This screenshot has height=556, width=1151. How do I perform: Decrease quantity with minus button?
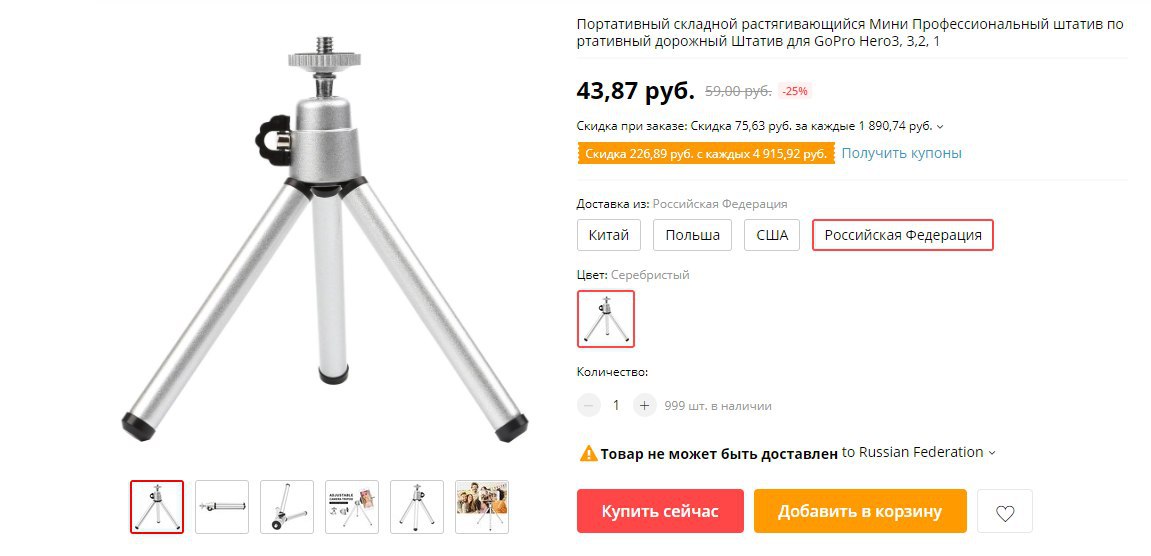(589, 405)
